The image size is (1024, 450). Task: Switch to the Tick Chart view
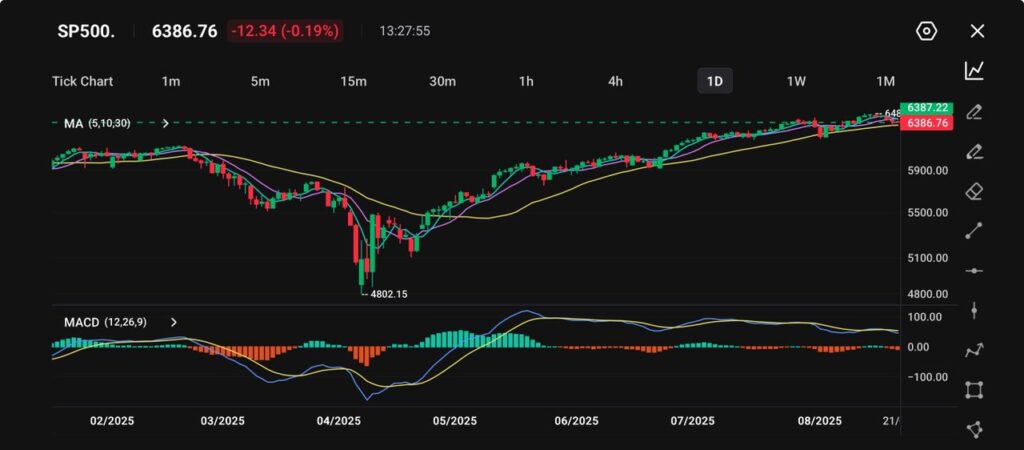pos(82,81)
